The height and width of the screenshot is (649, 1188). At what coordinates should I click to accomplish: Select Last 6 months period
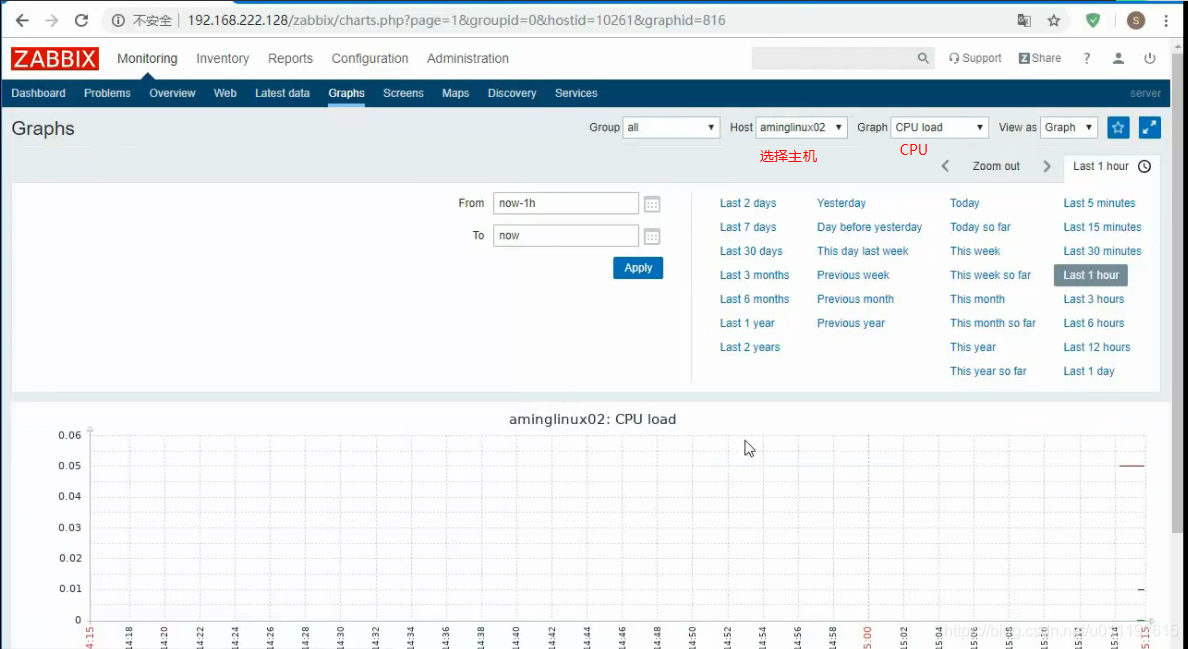coord(755,299)
